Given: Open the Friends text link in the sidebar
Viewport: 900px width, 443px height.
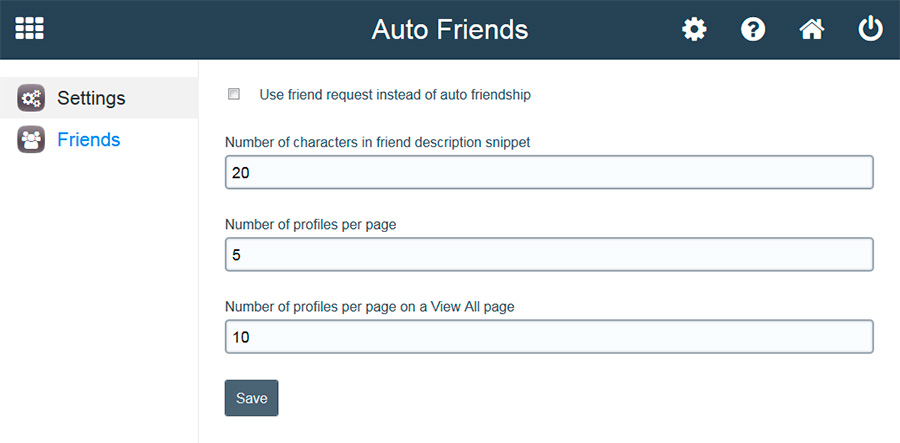Looking at the screenshot, I should click(89, 140).
